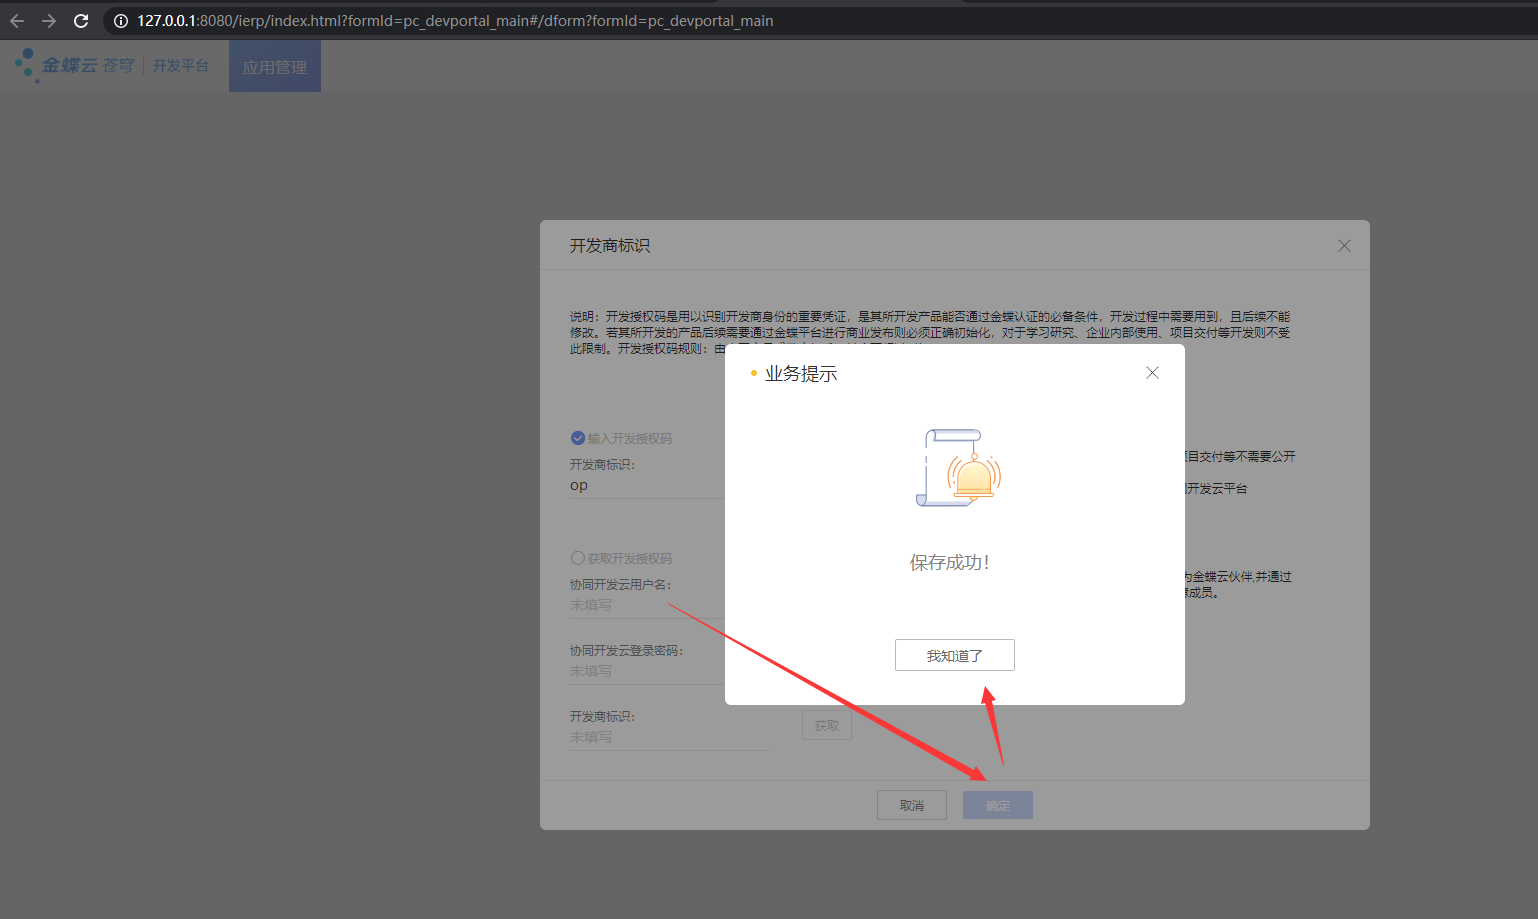Open the 应用管理 tab
The image size is (1538, 919).
(275, 67)
